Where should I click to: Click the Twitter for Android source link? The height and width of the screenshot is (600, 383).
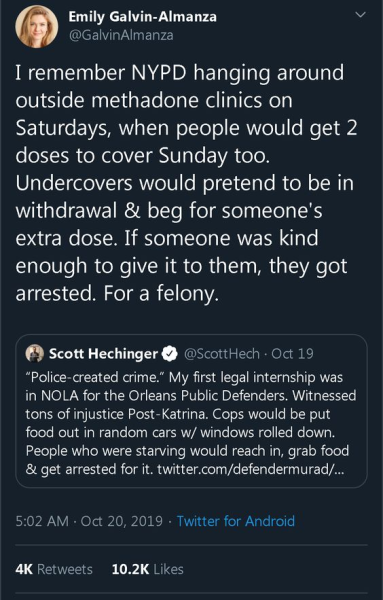(x=236, y=521)
